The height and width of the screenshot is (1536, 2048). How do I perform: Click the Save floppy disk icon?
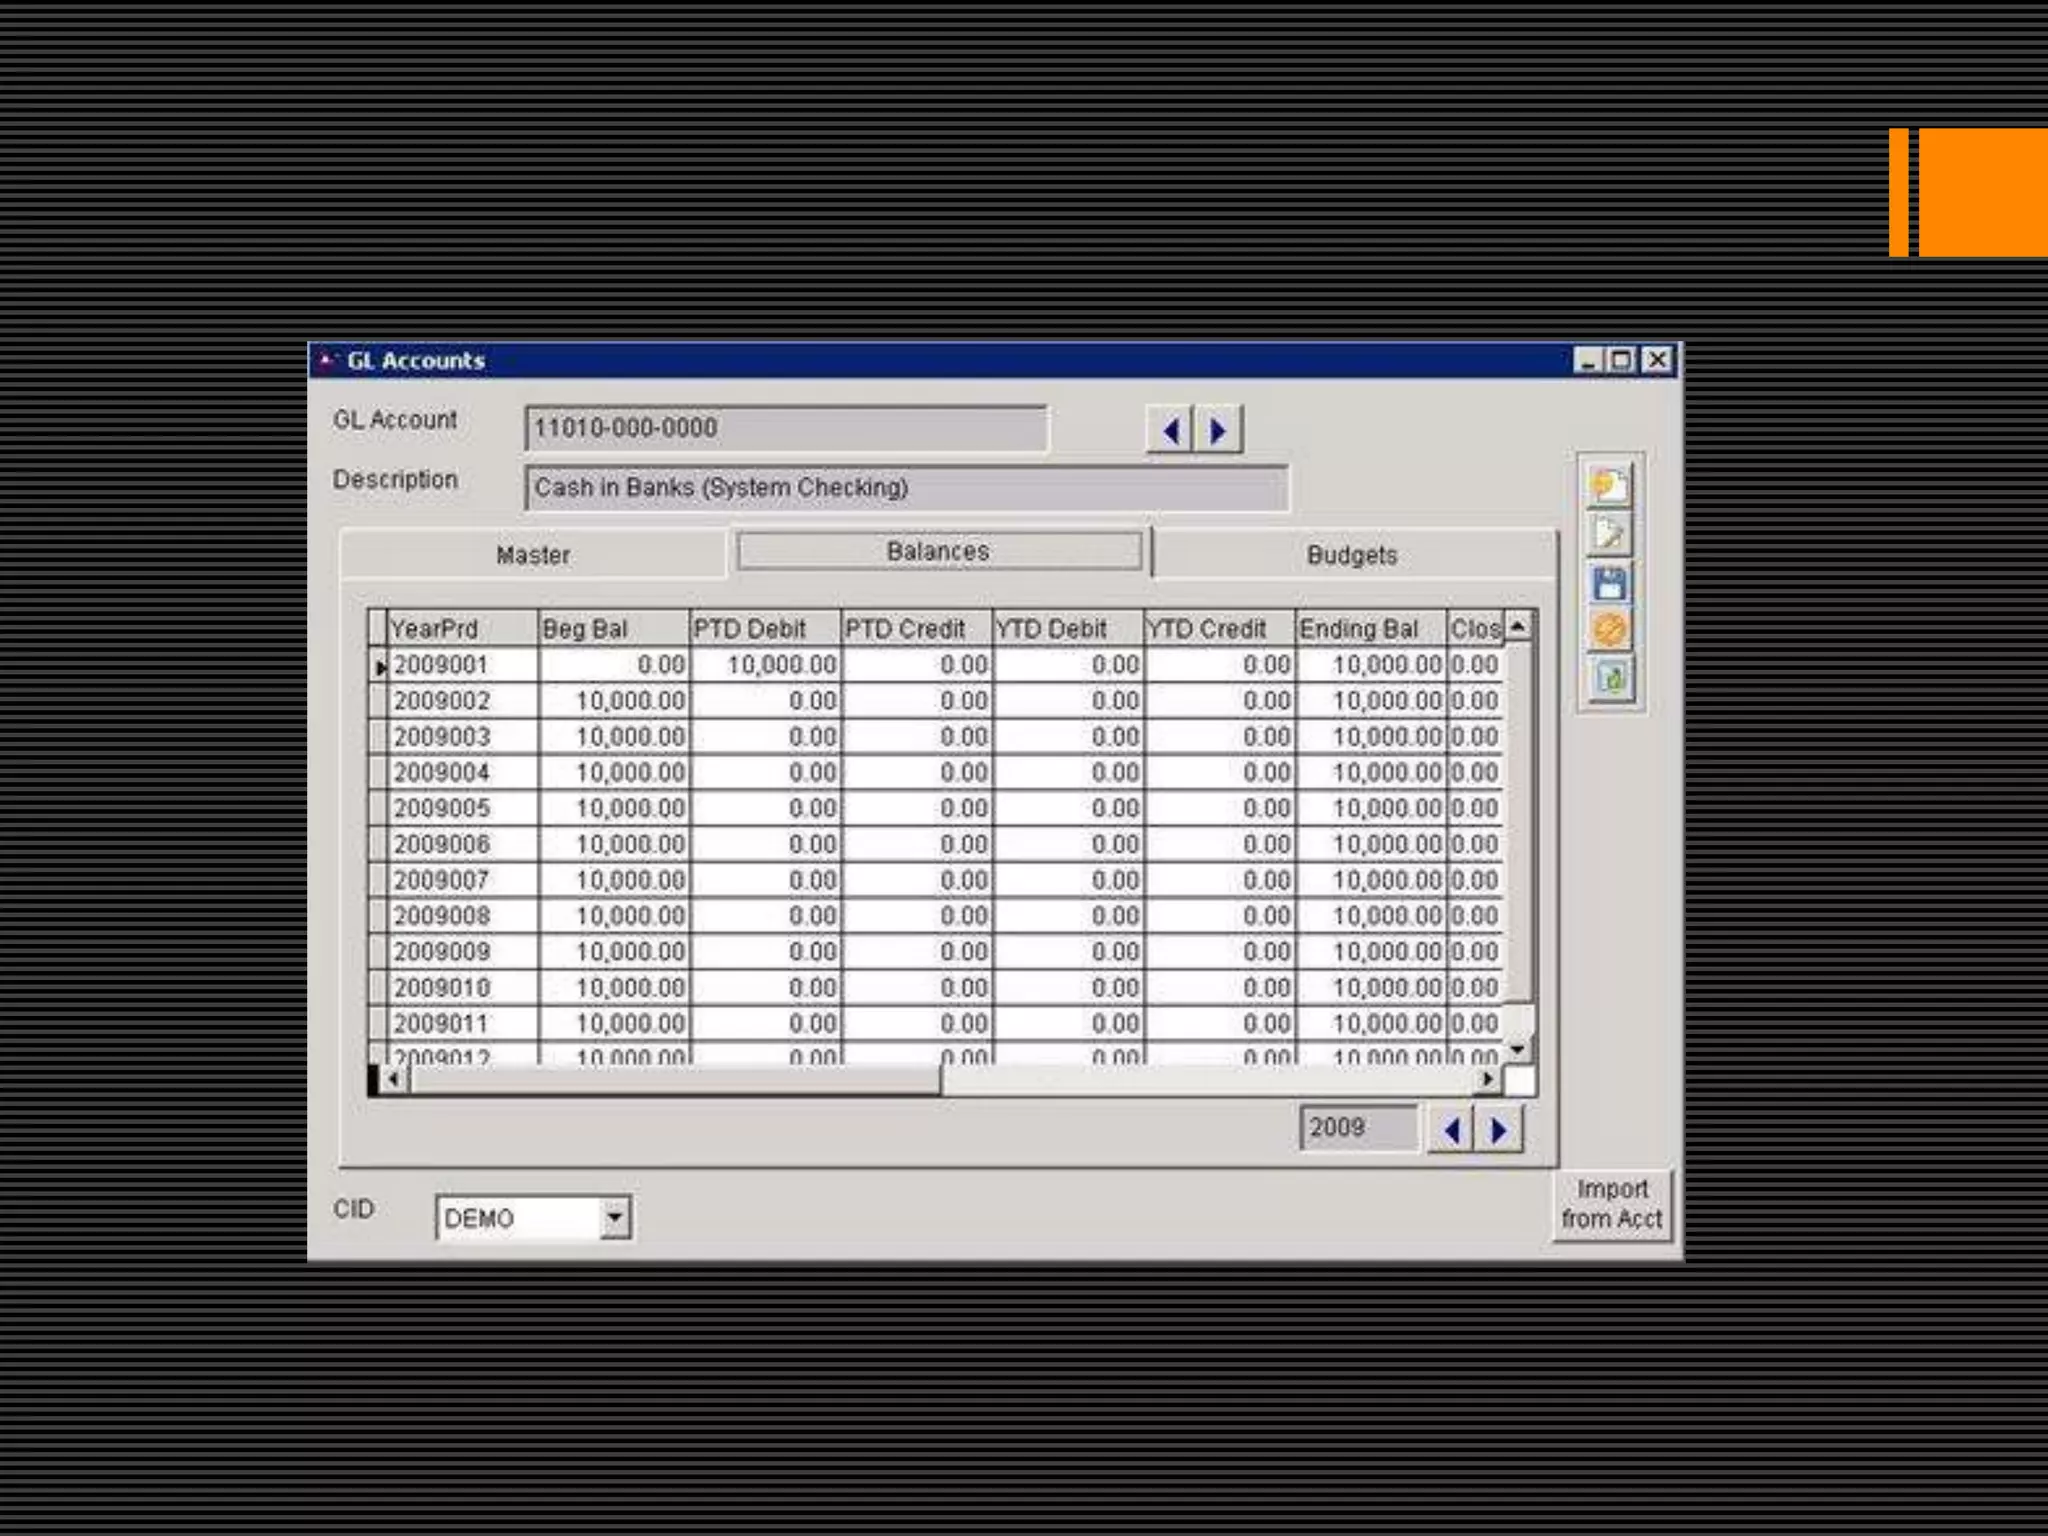click(1609, 584)
